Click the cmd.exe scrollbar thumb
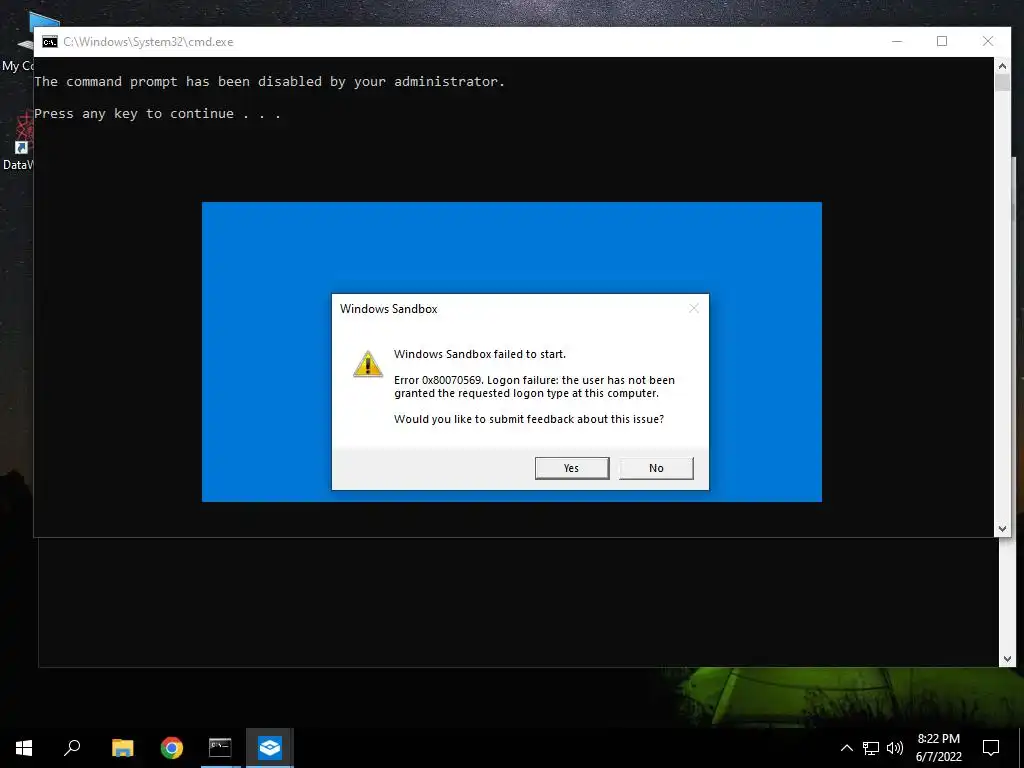This screenshot has width=1024, height=768. pos(1002,82)
